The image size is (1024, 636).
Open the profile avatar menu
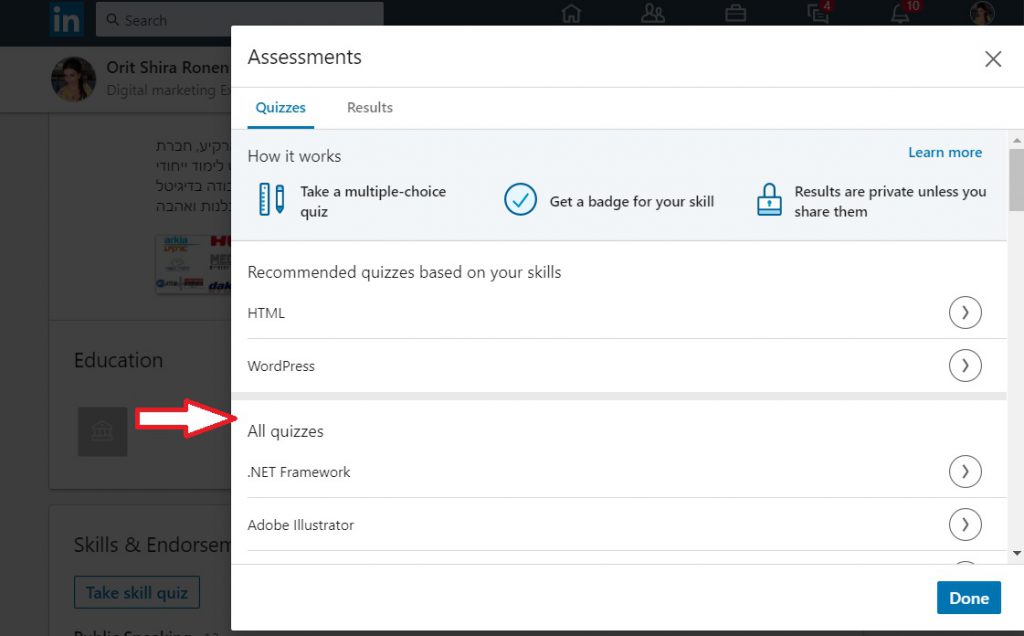982,13
